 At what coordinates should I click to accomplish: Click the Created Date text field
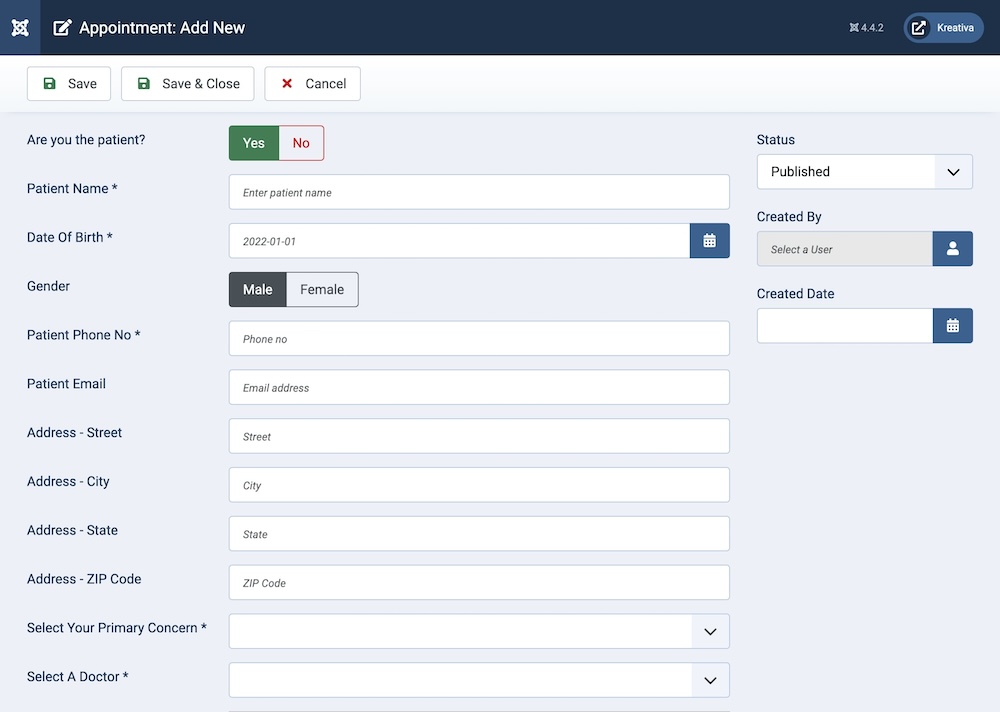[x=844, y=325]
